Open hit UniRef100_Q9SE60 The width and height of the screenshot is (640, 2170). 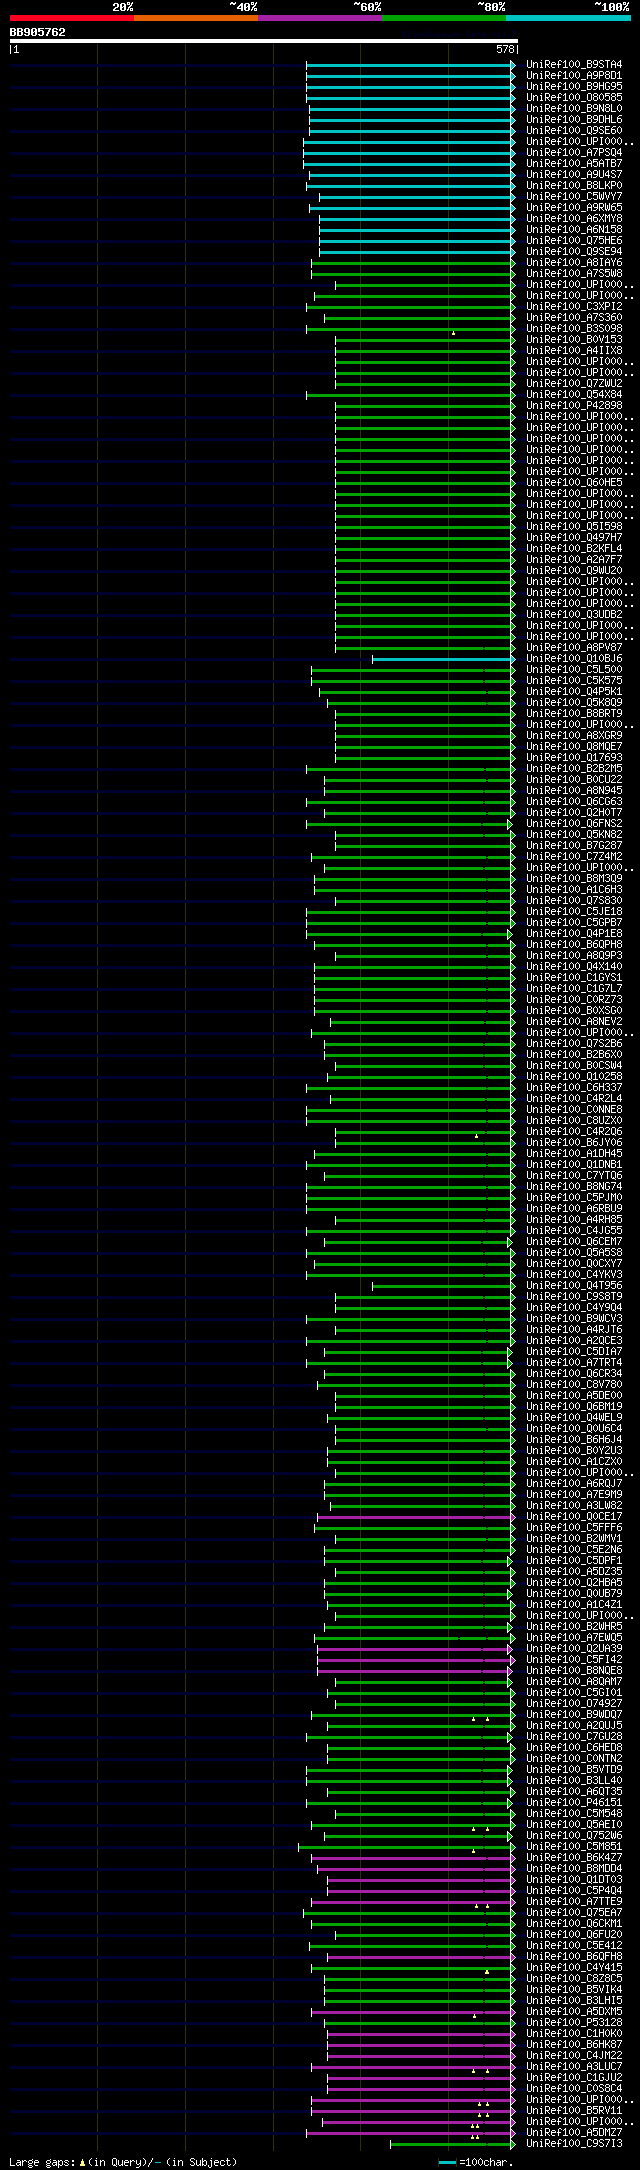point(574,131)
